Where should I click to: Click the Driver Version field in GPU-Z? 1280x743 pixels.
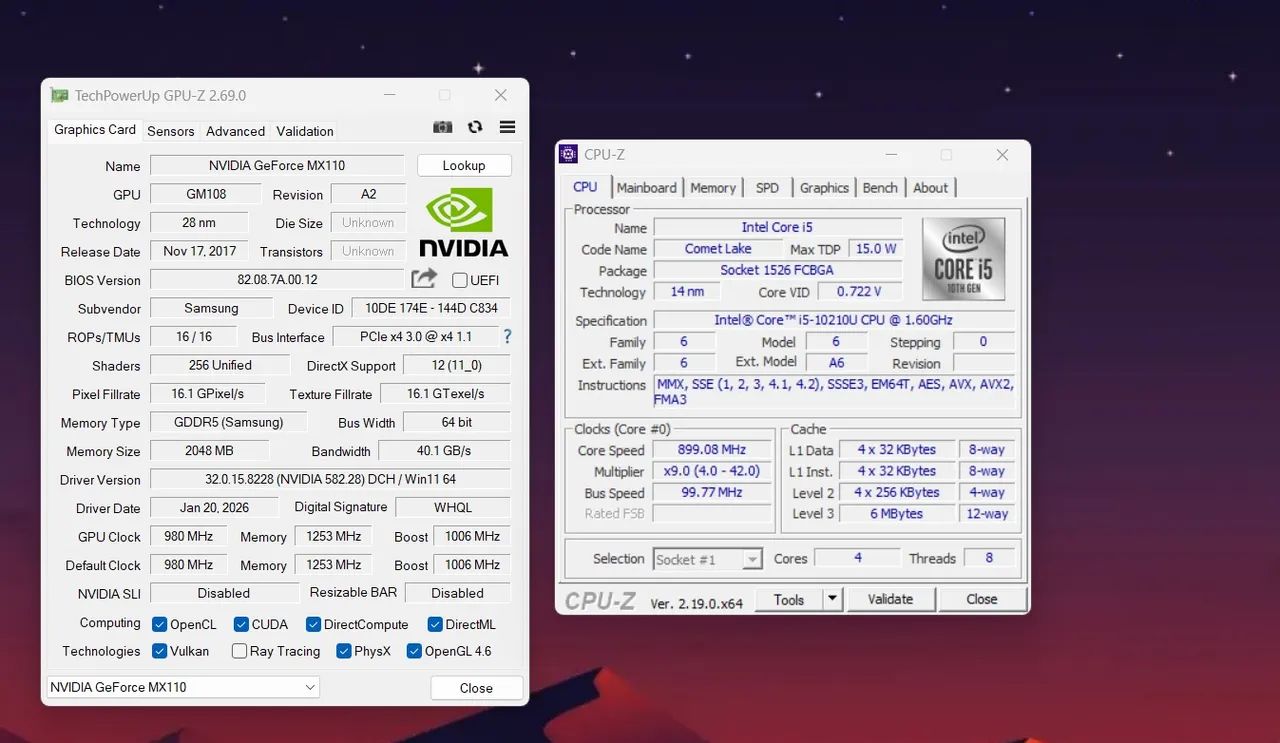330,479
